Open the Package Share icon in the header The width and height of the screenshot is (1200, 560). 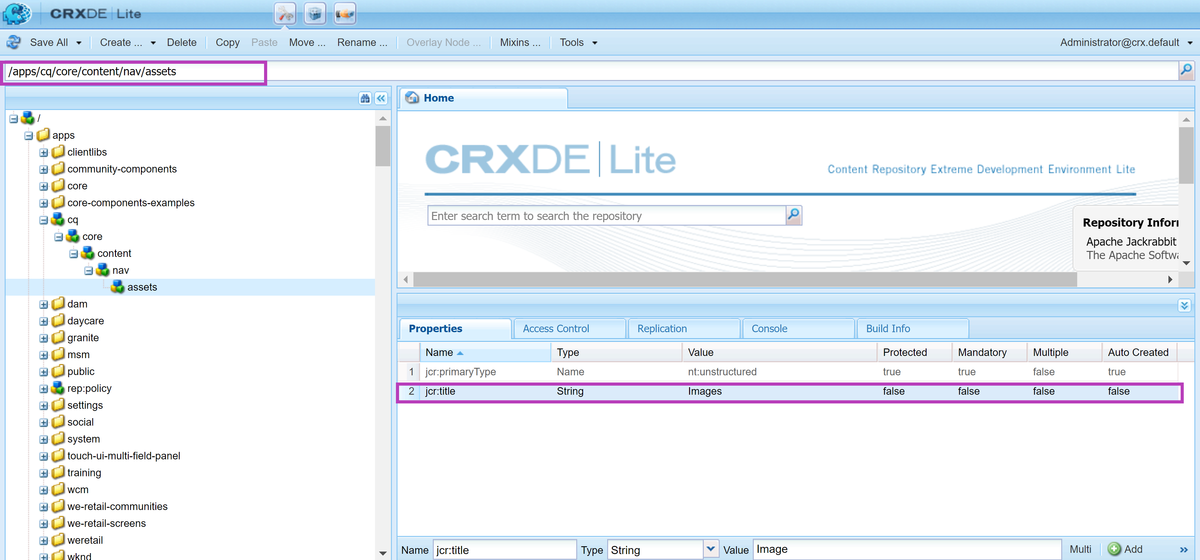pyautogui.click(x=343, y=14)
